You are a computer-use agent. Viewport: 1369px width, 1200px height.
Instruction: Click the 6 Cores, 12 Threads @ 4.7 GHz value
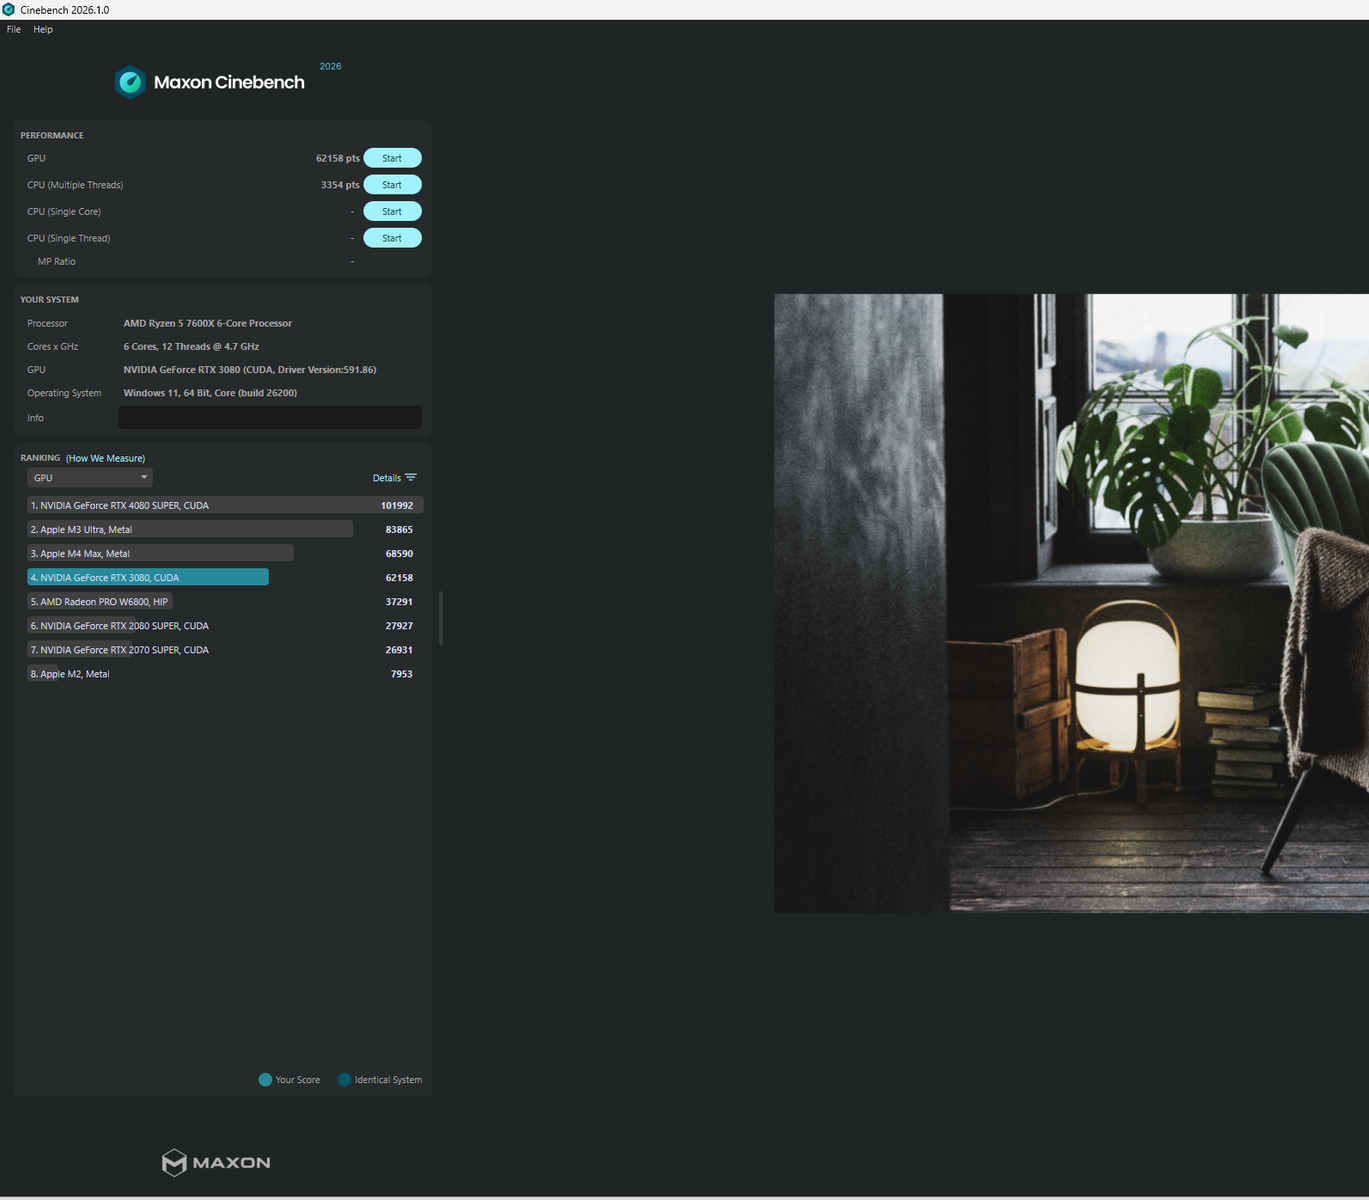coord(191,346)
